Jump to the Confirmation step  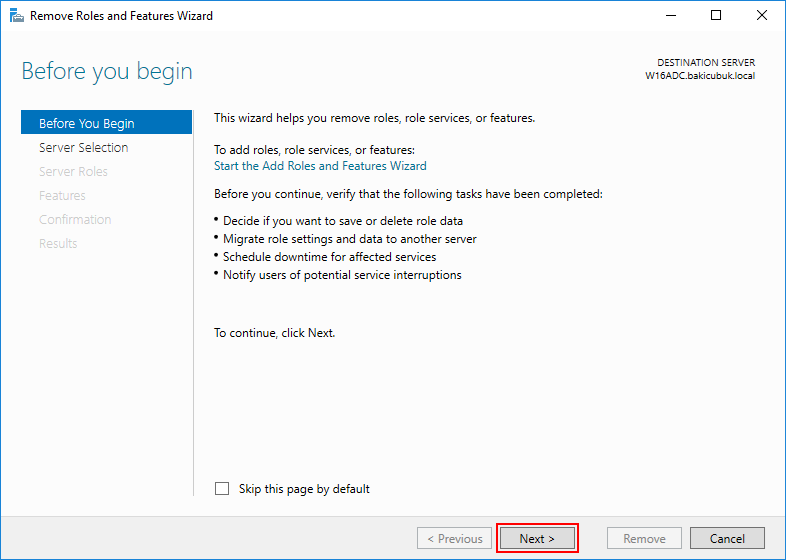coord(75,220)
